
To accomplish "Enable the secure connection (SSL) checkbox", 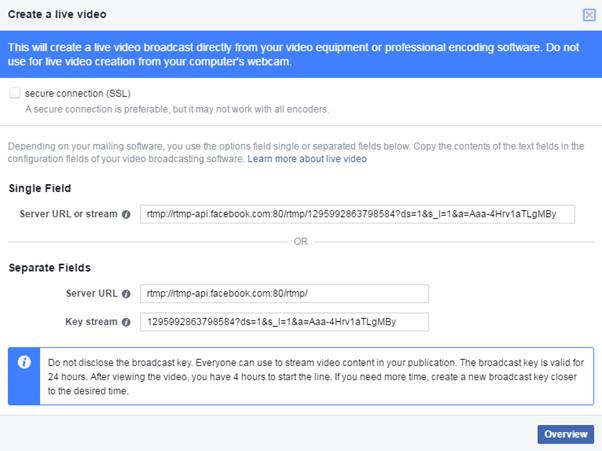I will 15,93.
